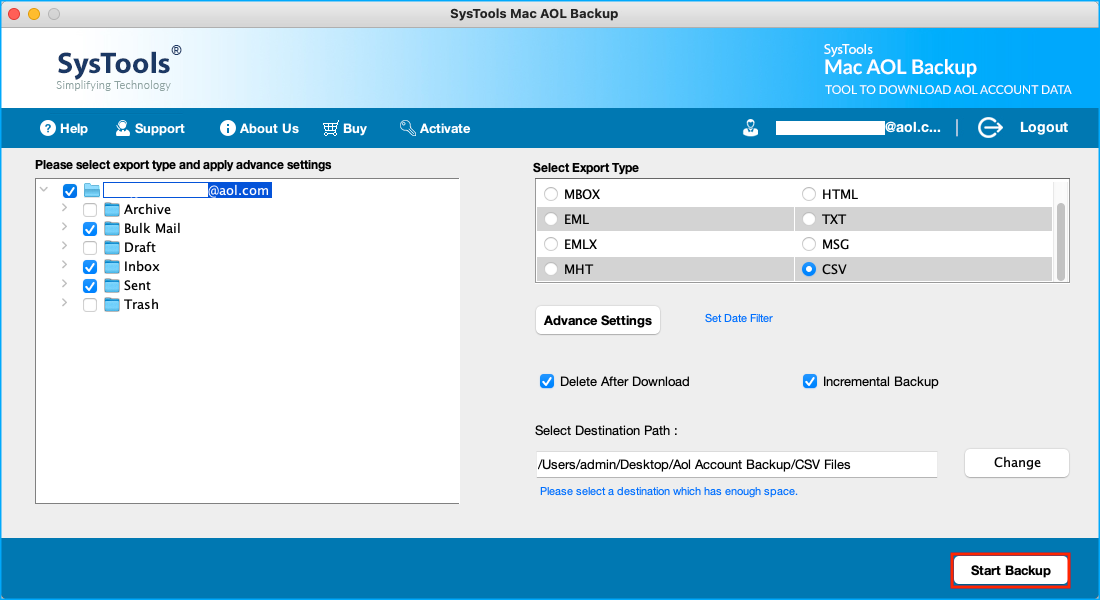Select the Trash label in tree

tap(141, 305)
